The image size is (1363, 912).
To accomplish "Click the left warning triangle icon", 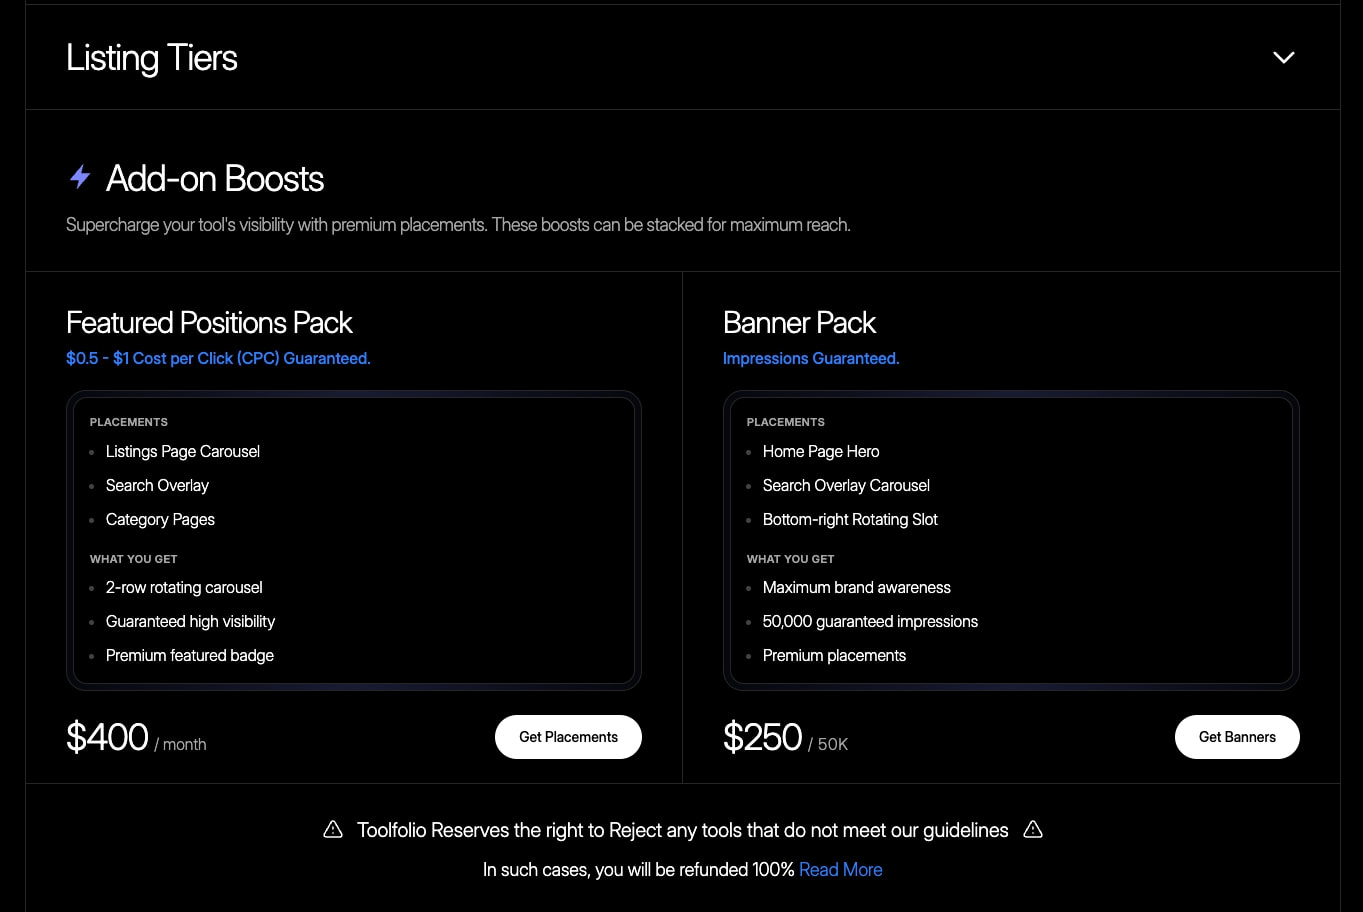I will [333, 830].
